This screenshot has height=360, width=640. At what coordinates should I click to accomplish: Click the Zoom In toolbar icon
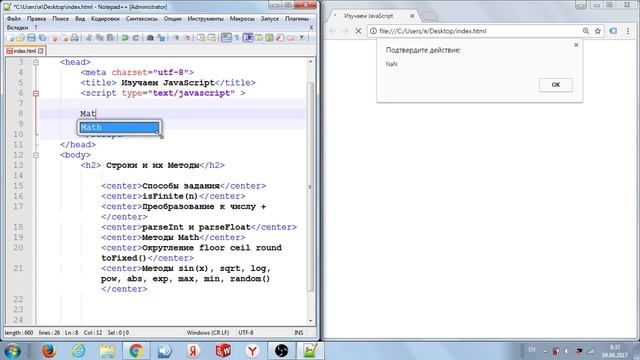tap(176, 38)
